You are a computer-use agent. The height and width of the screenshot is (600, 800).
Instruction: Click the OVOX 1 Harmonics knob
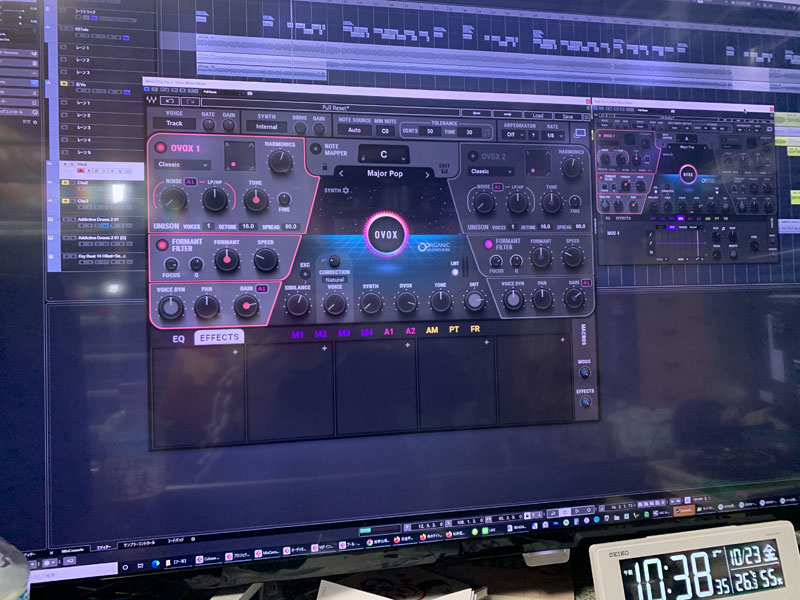coord(280,161)
